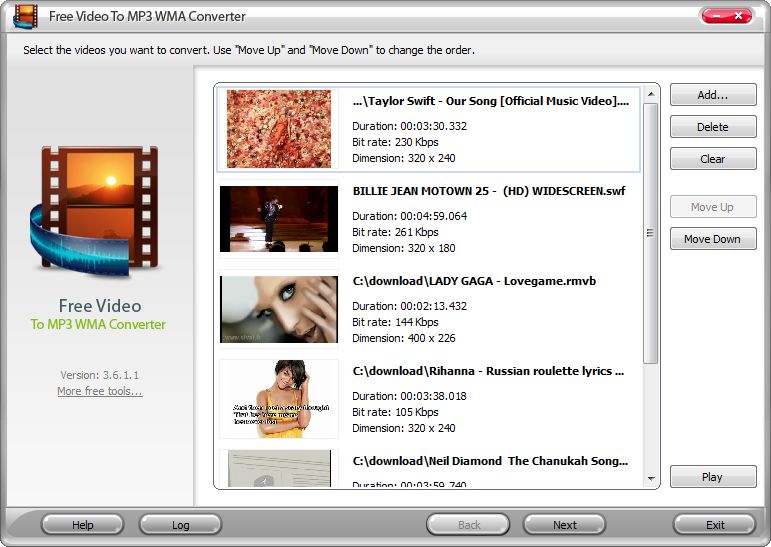
Task: Click Bit rate: 105 Kbps text
Action: click(x=395, y=412)
